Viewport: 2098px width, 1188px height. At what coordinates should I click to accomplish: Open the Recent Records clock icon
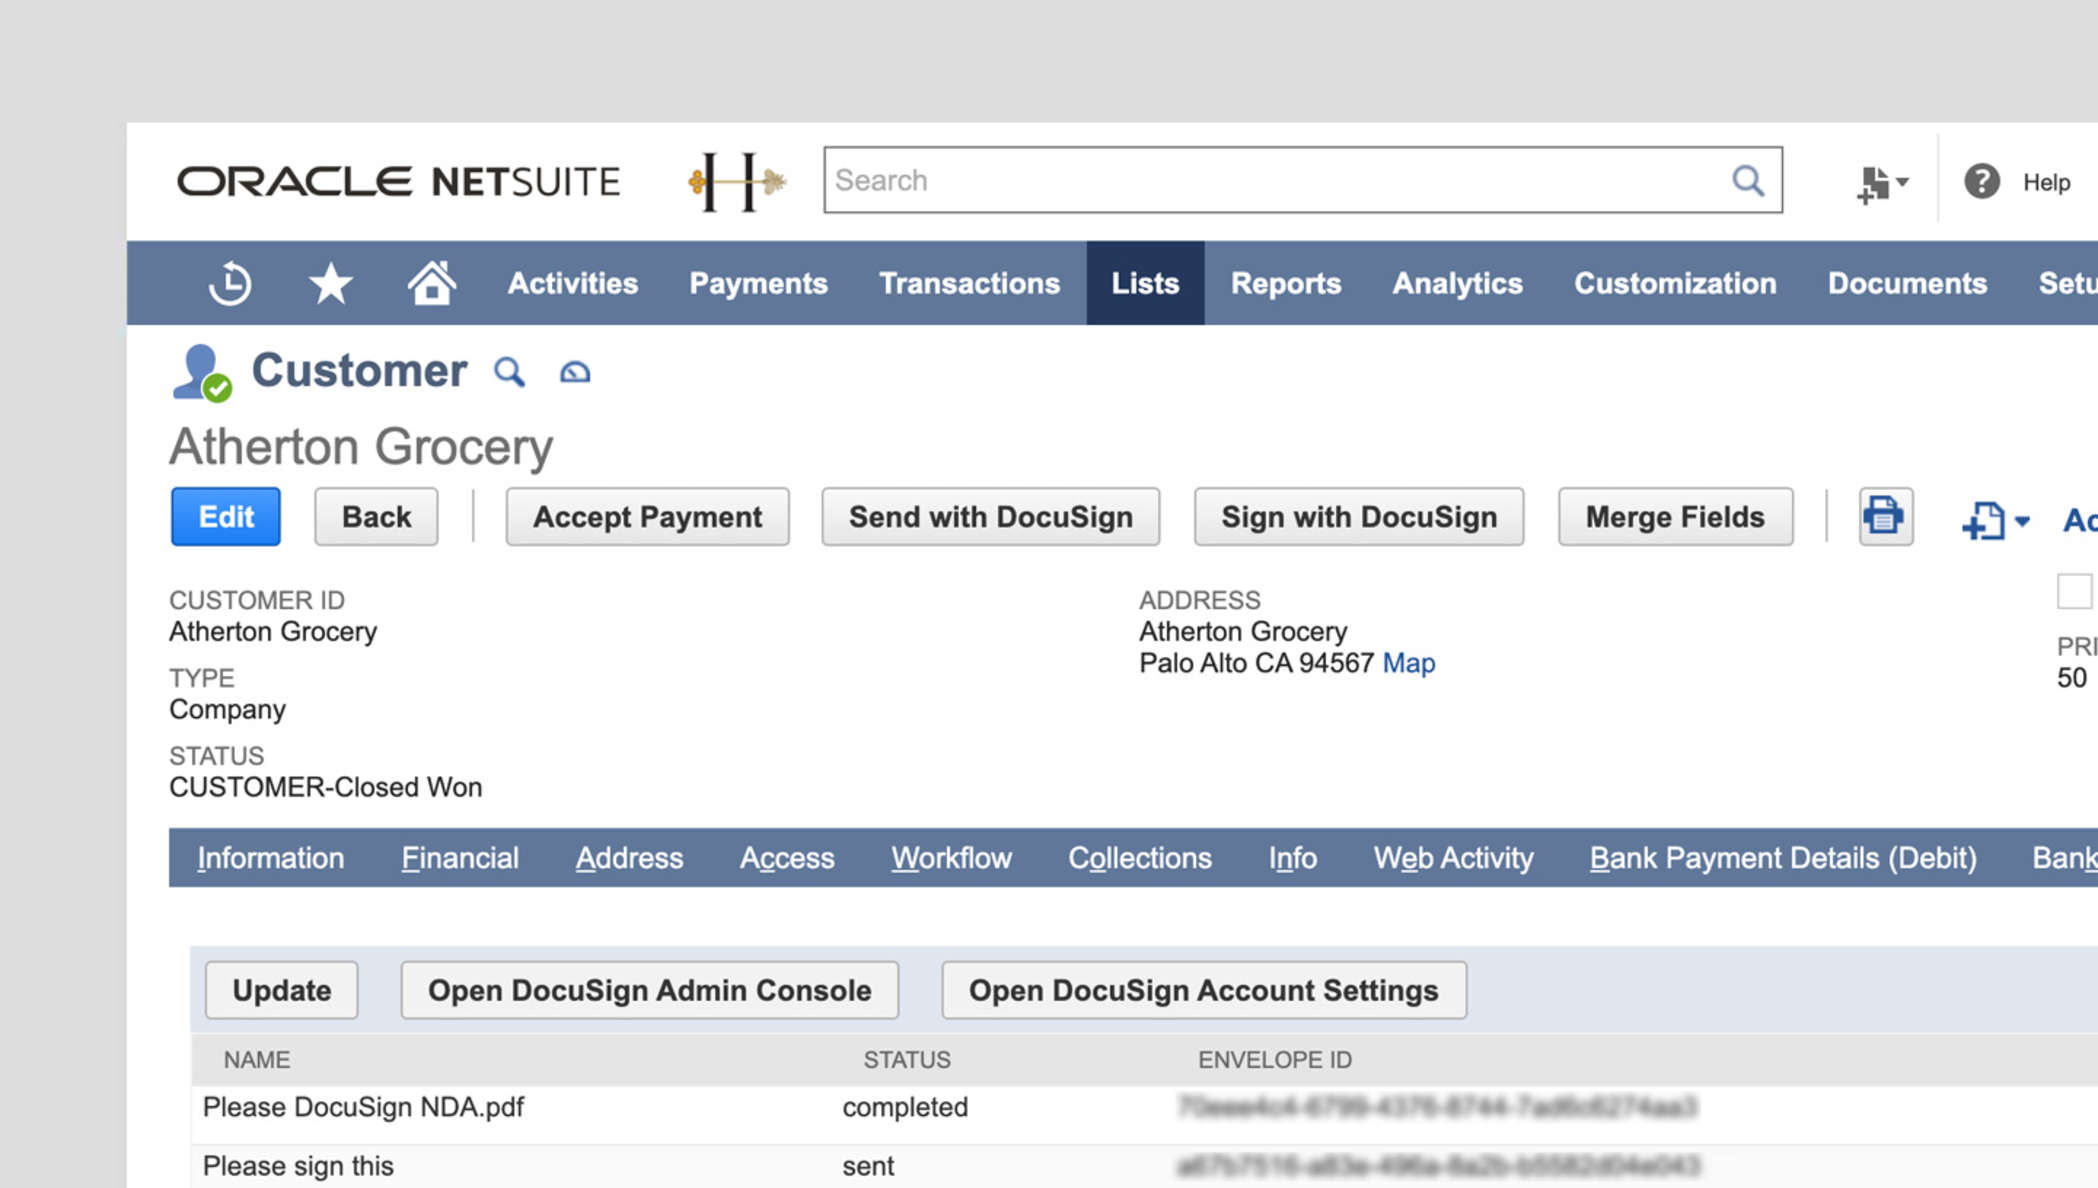[x=230, y=283]
